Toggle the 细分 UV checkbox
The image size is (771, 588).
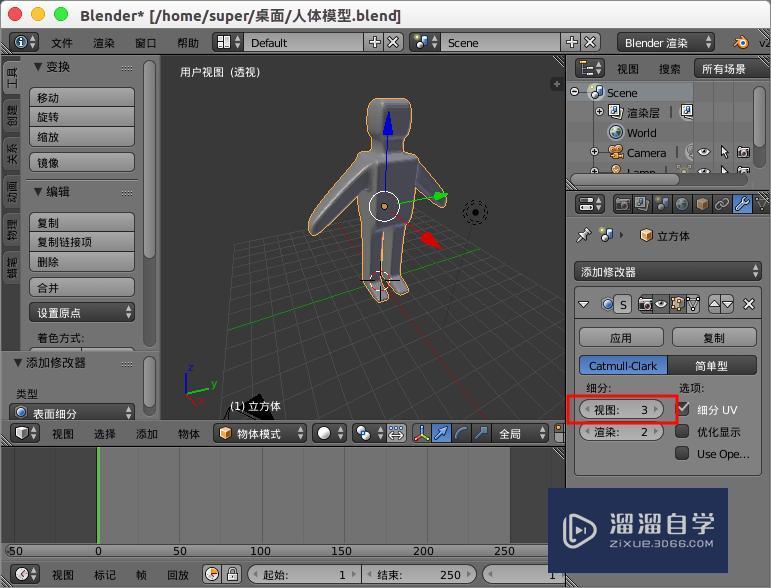point(683,409)
